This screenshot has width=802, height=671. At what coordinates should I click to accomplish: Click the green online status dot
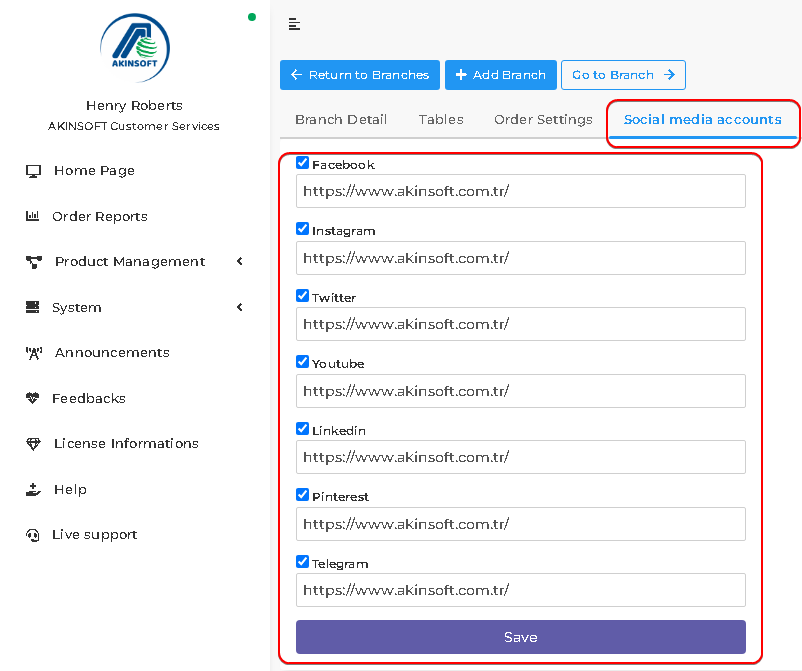click(252, 17)
